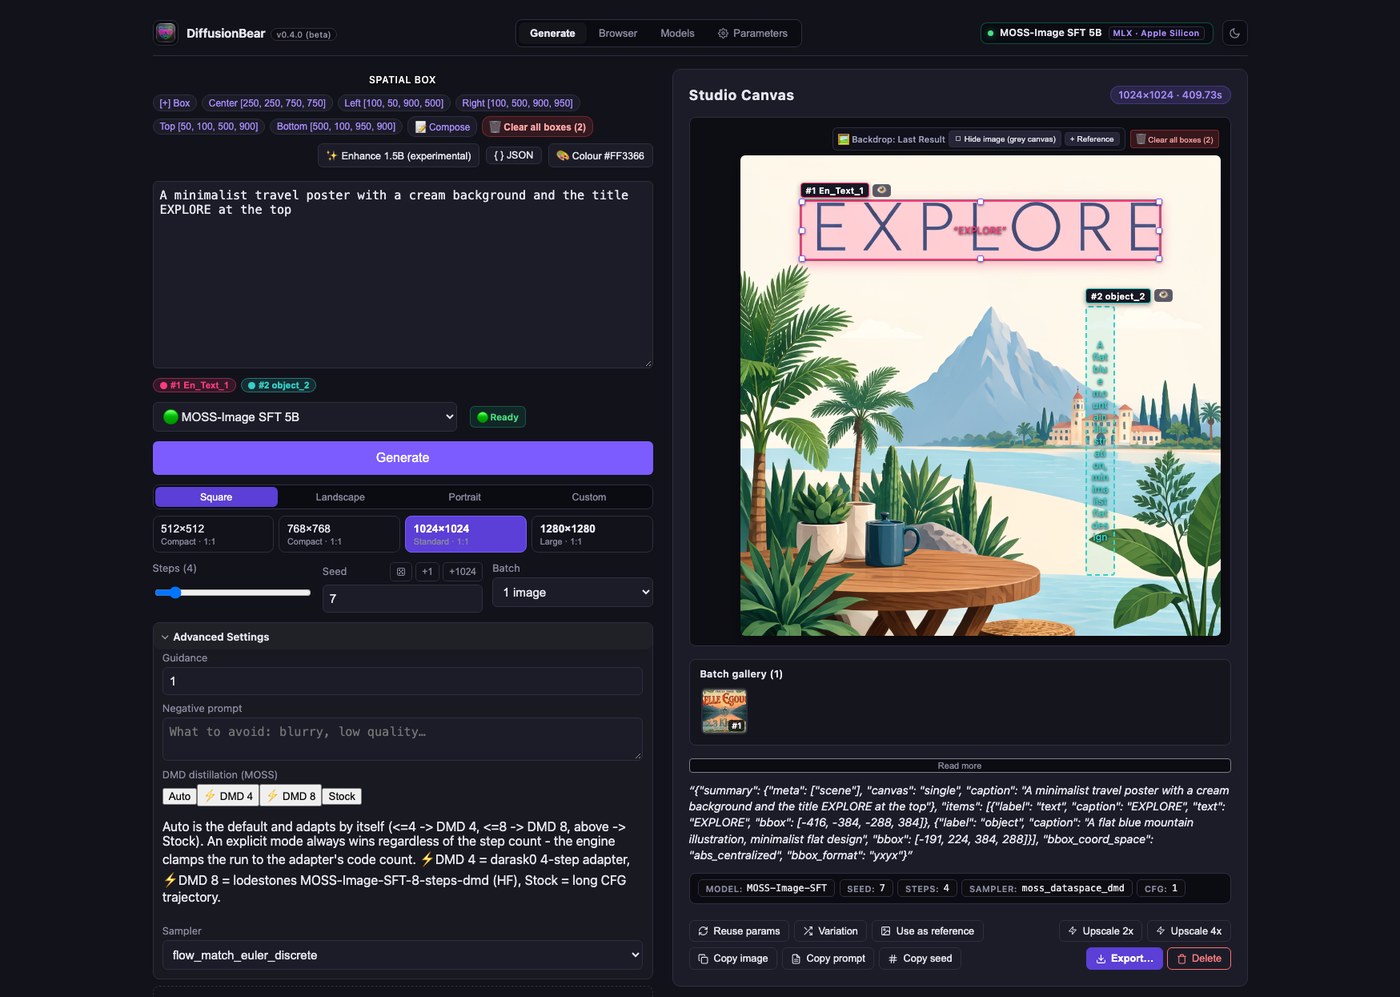Select the DMD 8 distillation mode
The image size is (1400, 997).
[291, 796]
